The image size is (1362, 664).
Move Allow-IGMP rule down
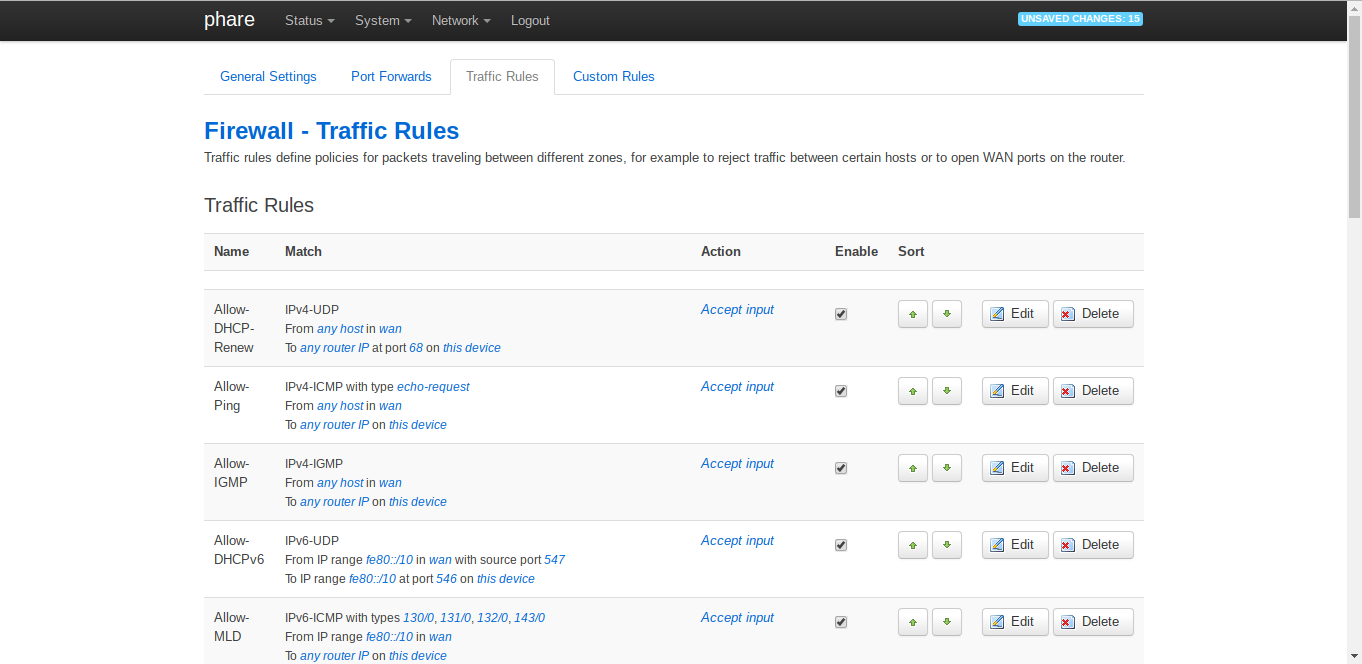(x=947, y=468)
